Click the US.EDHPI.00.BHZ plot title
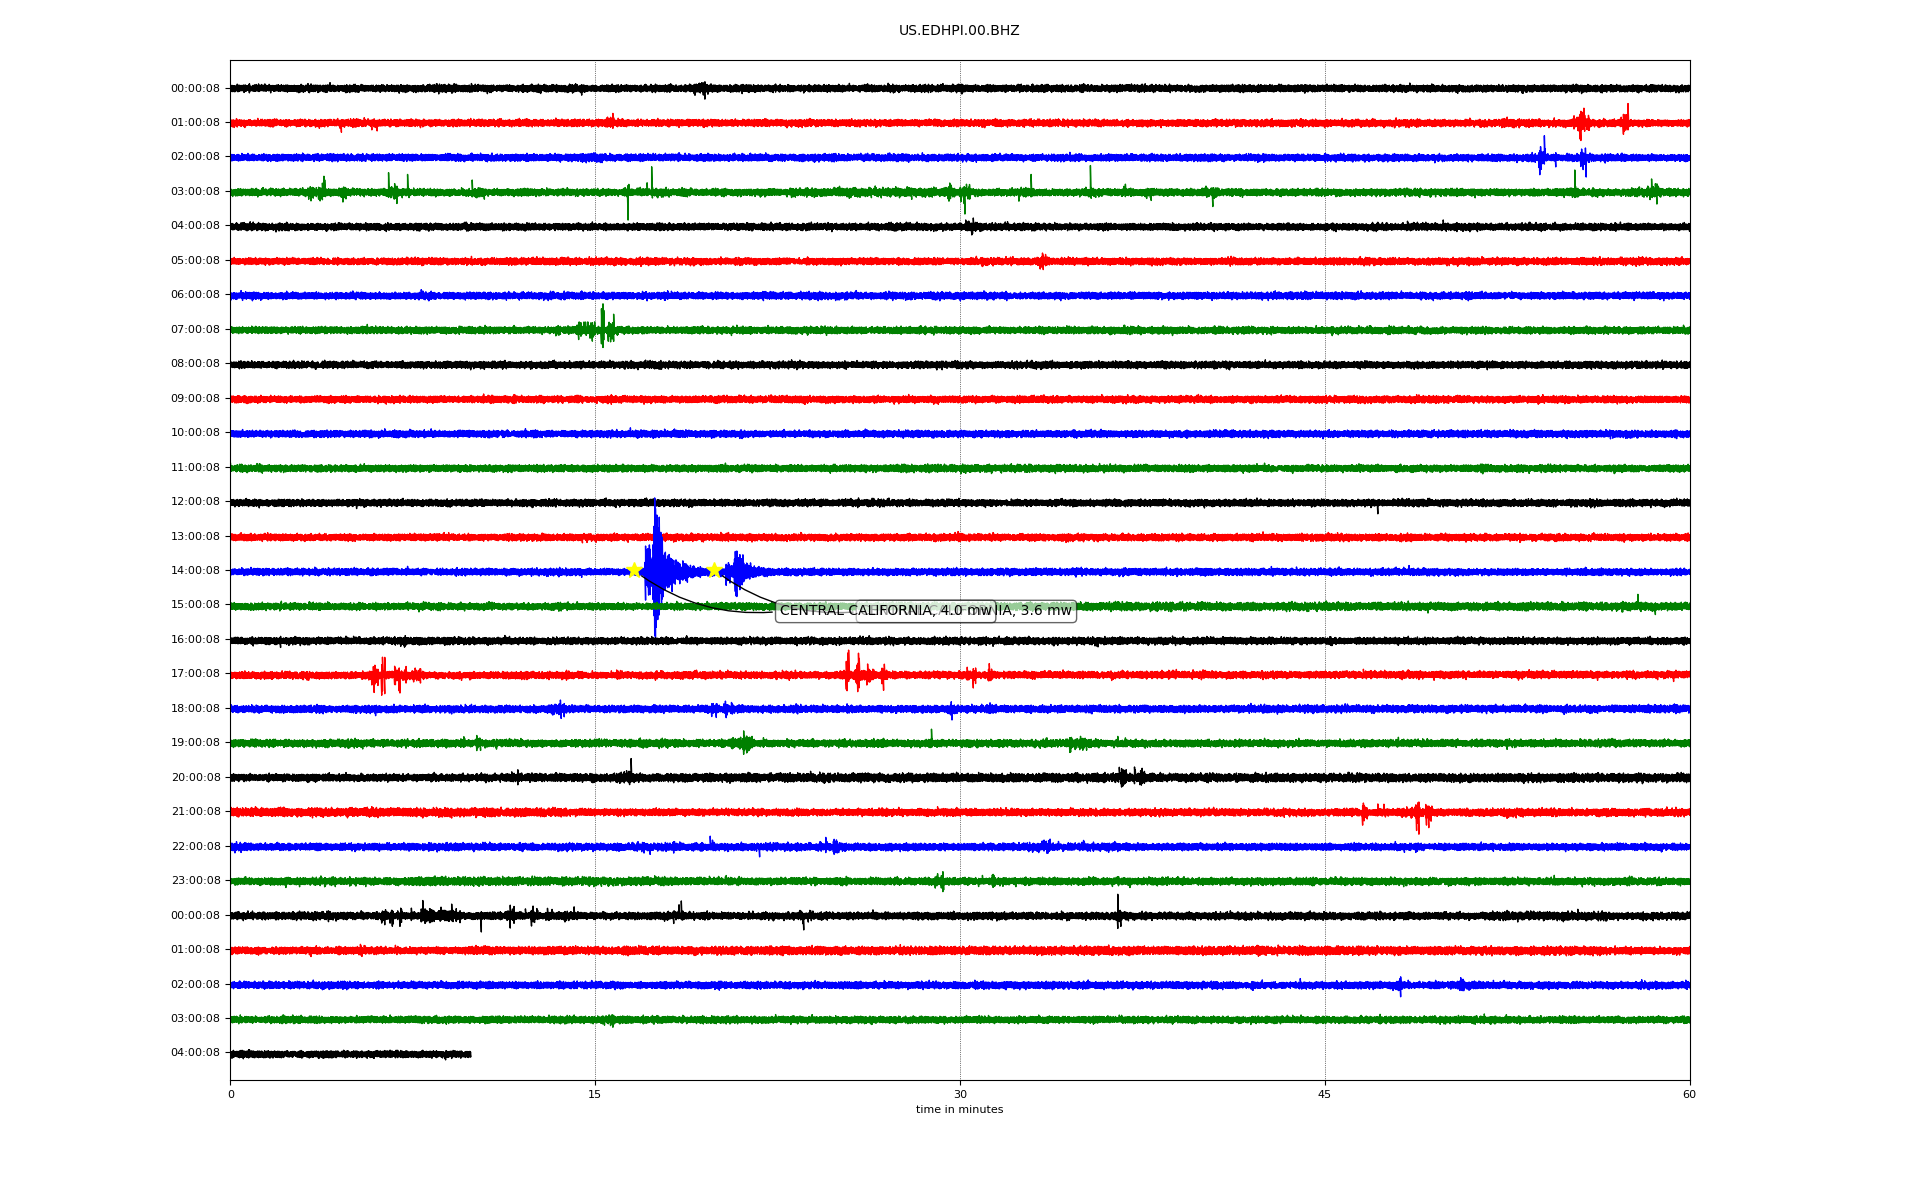The height and width of the screenshot is (1200, 1920). click(958, 31)
